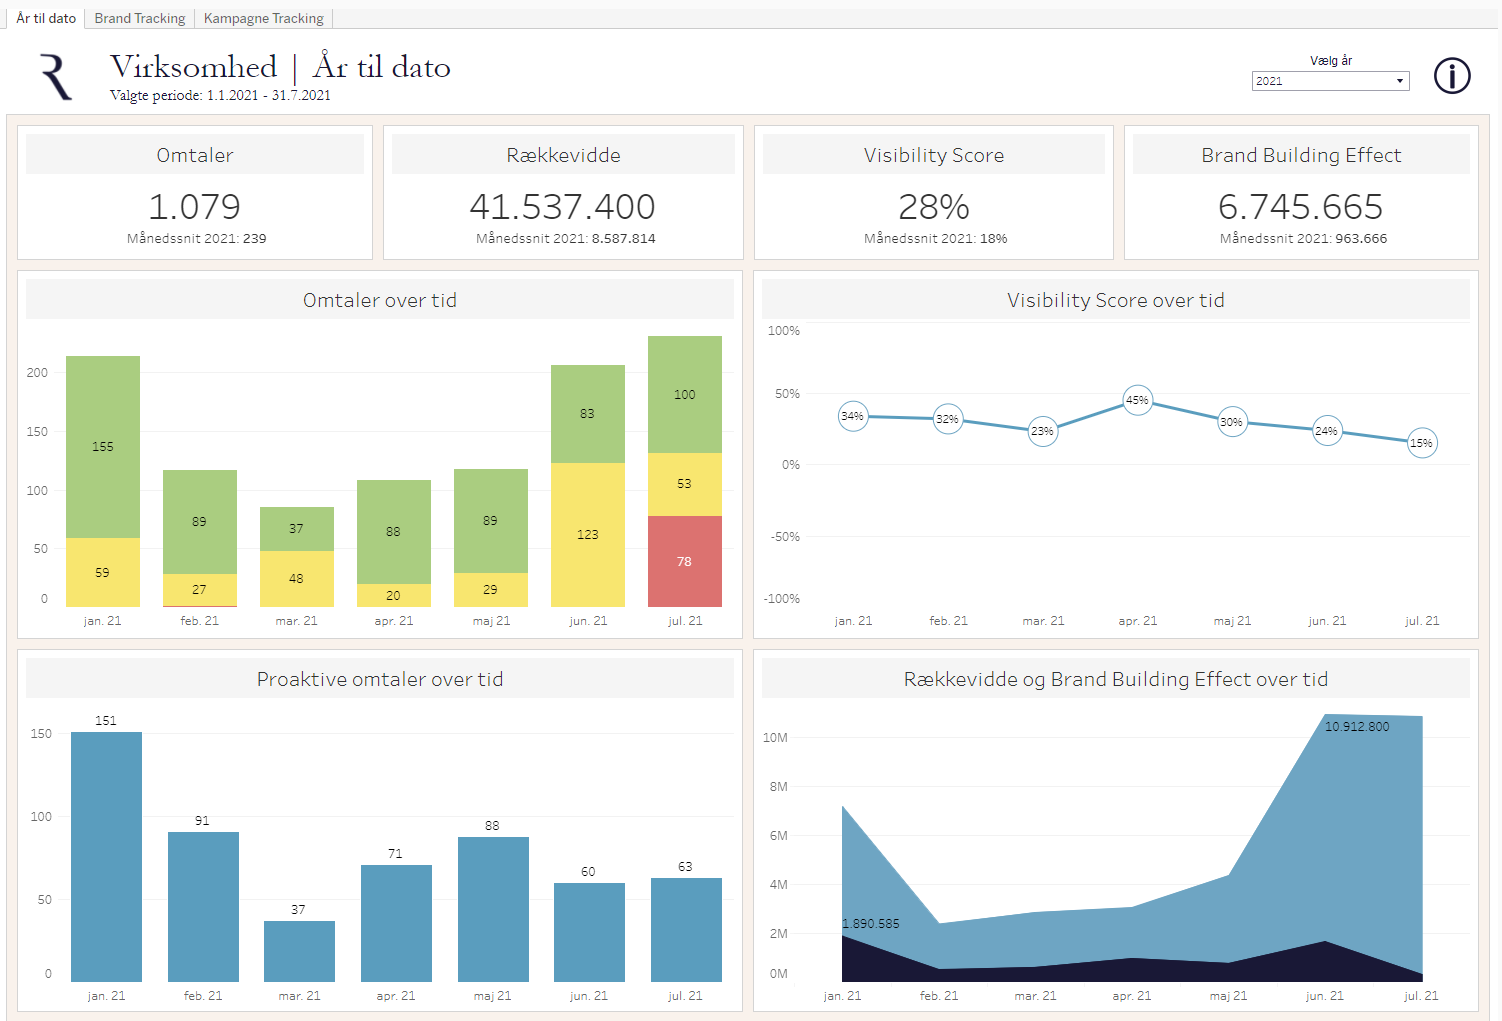The image size is (1502, 1021).
Task: Click the Omtaler KPI value 1.079
Action: [x=195, y=207]
